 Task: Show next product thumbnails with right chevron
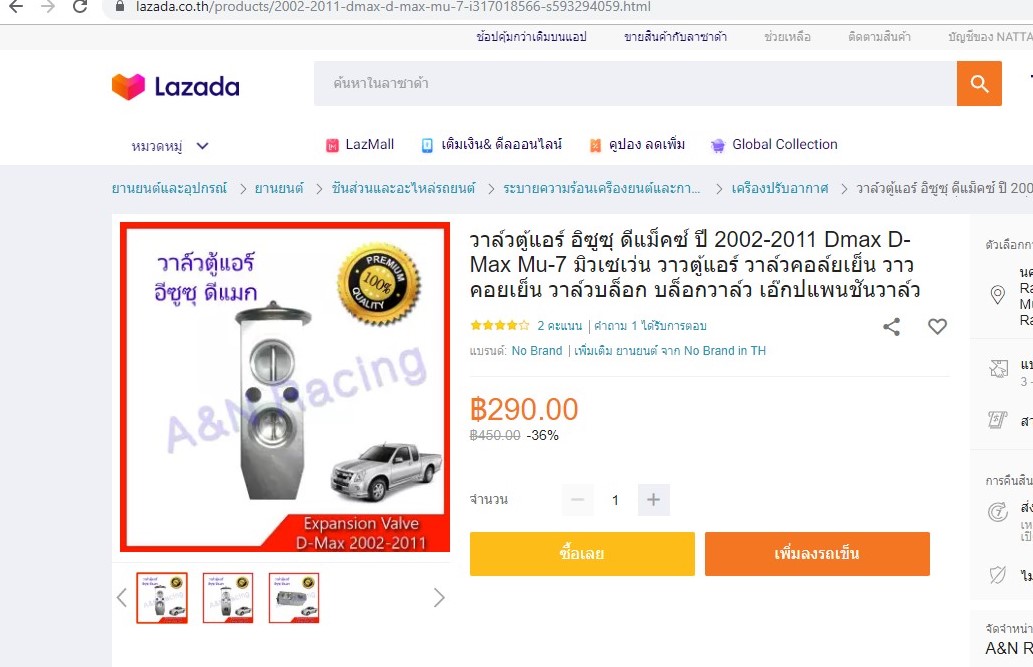pos(439,598)
